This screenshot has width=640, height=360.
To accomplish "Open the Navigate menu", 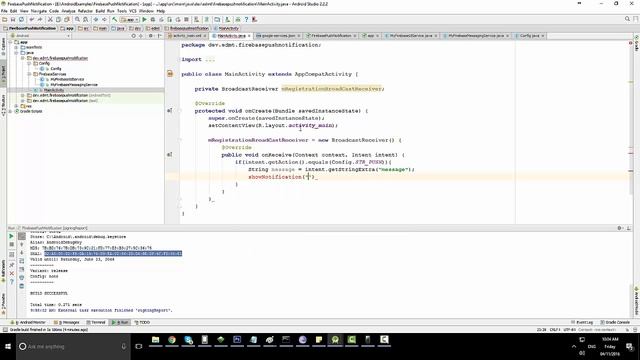I will coord(39,11).
